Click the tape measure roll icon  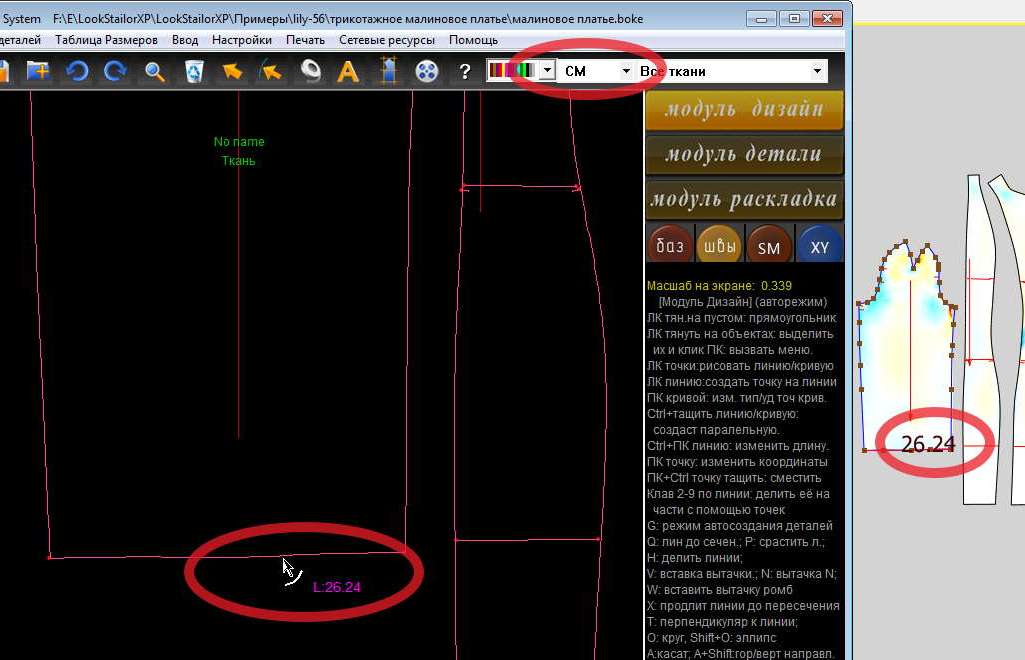(311, 71)
